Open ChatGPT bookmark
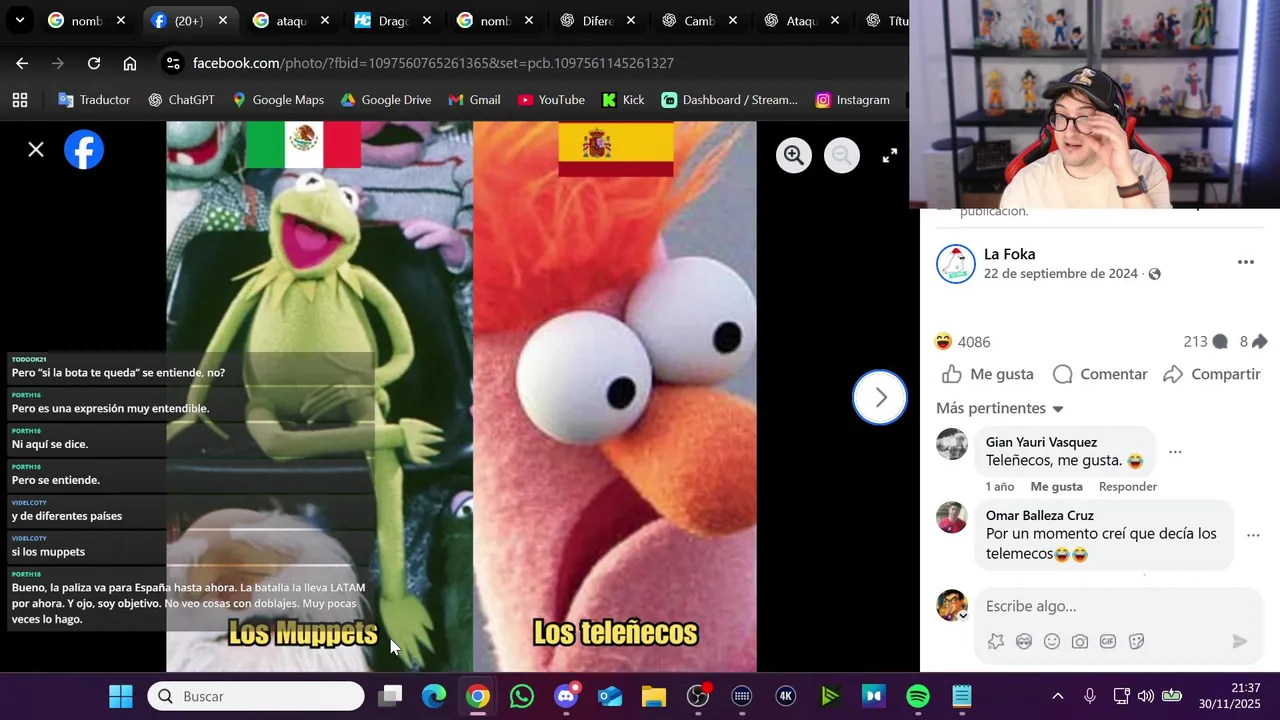 point(181,100)
